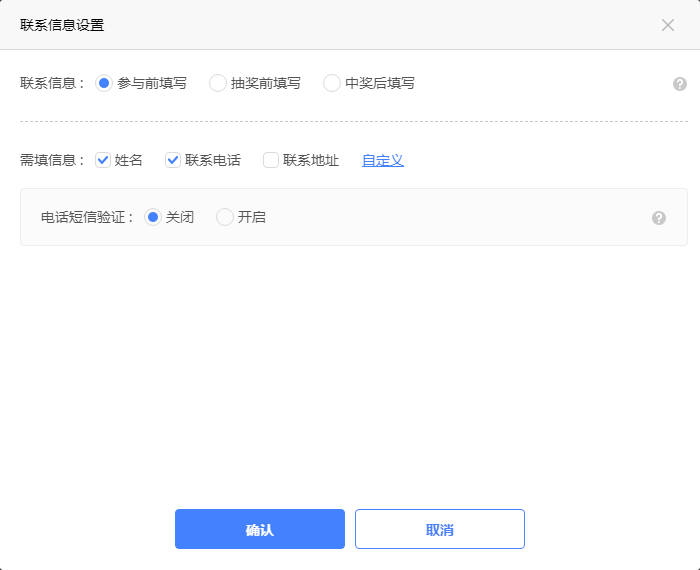Image resolution: width=700 pixels, height=570 pixels.
Task: Close the 联系信息设置 dialog with X icon
Action: point(668,25)
